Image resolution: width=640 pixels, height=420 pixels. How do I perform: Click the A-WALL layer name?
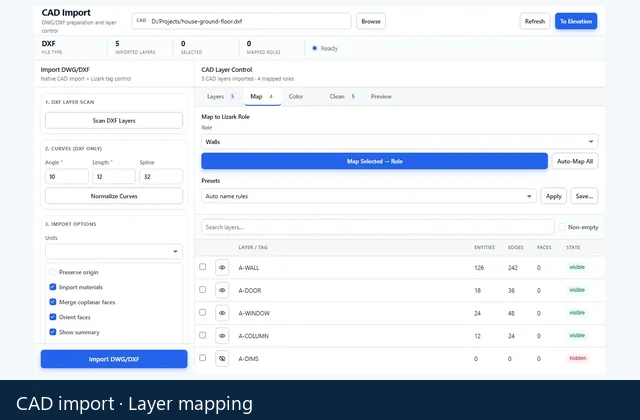point(249,268)
